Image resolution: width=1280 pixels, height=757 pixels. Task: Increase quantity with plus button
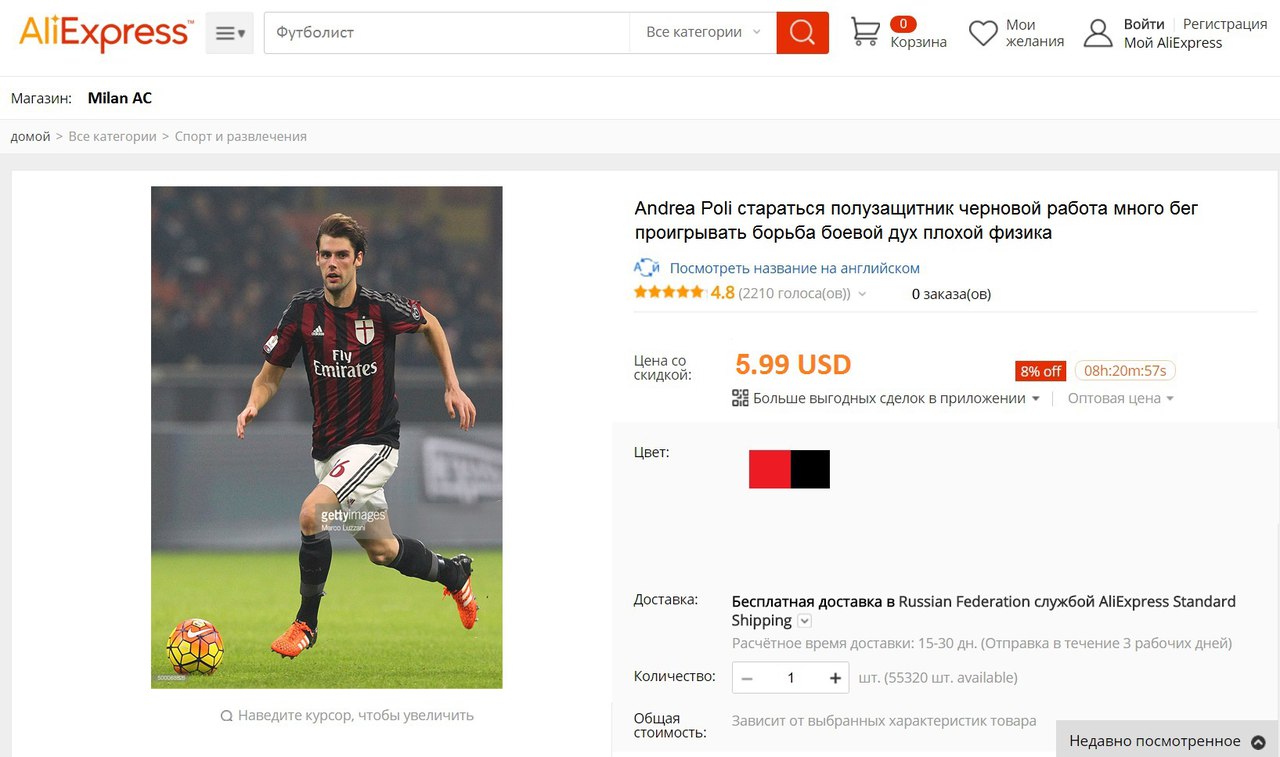click(x=835, y=678)
